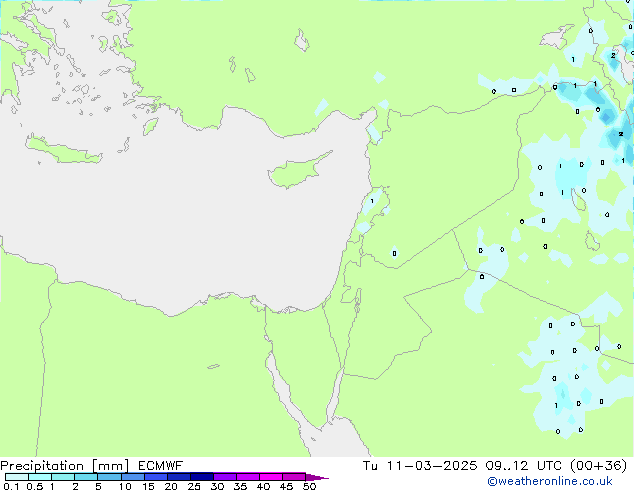The height and width of the screenshot is (490, 634).
Task: Pick the 45–50 mm legend swatch
Action: tap(294, 477)
